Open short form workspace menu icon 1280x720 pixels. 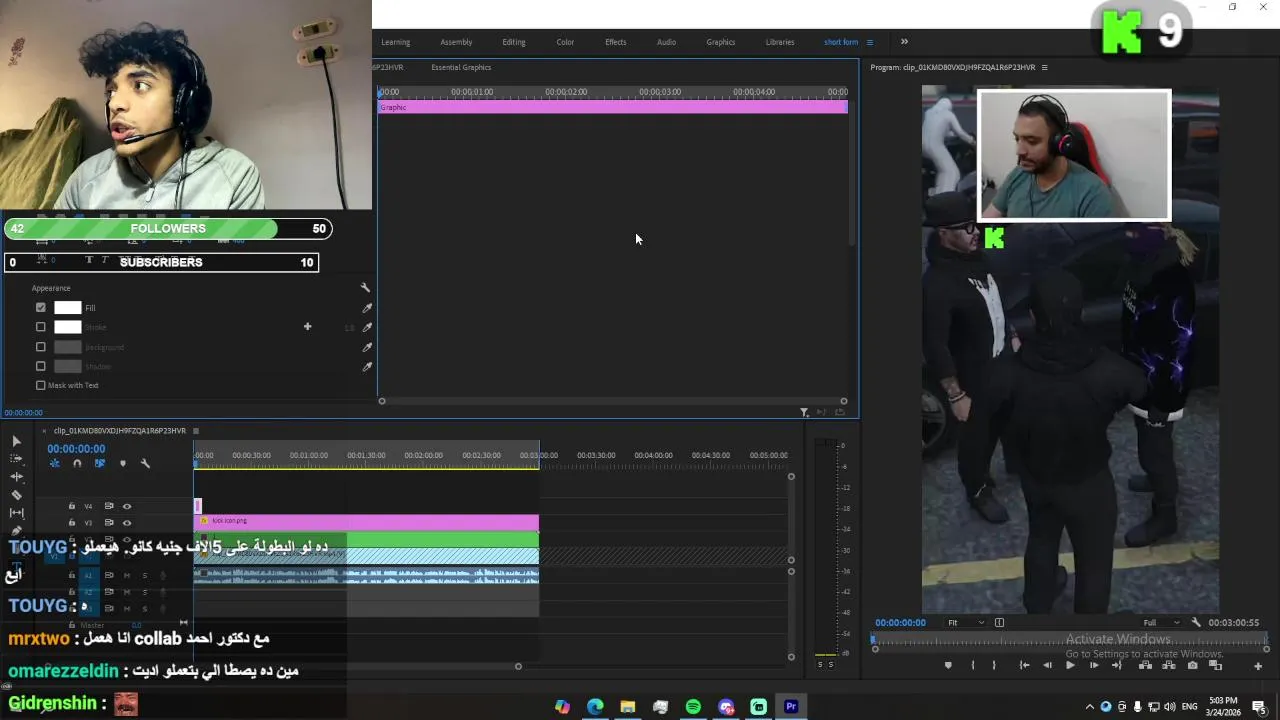point(869,42)
